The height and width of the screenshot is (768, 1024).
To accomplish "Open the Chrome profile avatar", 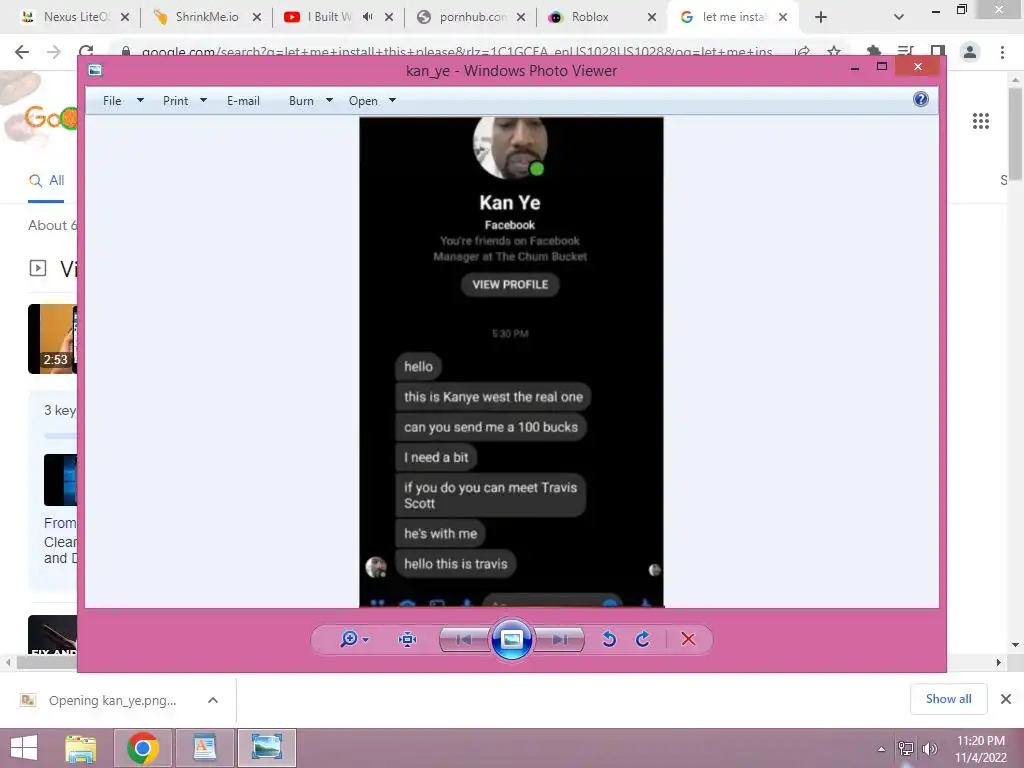I will tap(970, 52).
